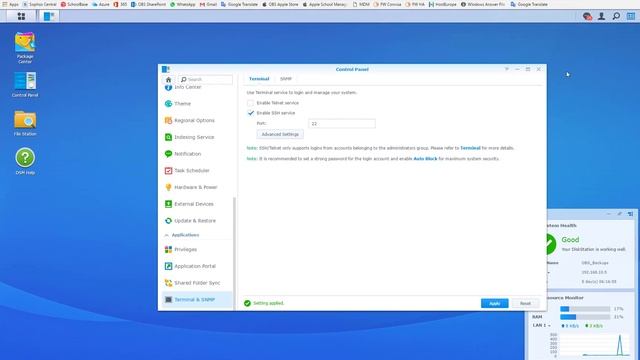Image resolution: width=640 pixels, height=360 pixels.
Task: Click the Control Panel help question-mark icon
Action: [x=507, y=69]
